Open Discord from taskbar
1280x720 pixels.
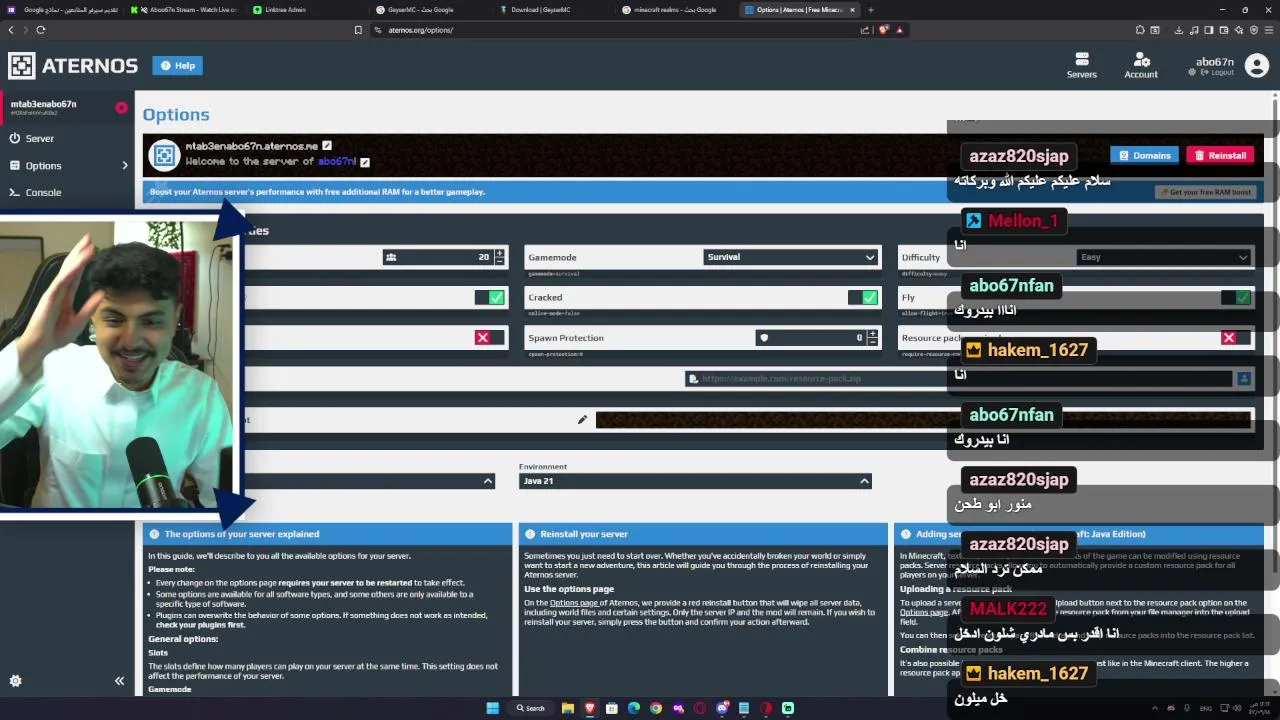click(x=722, y=708)
